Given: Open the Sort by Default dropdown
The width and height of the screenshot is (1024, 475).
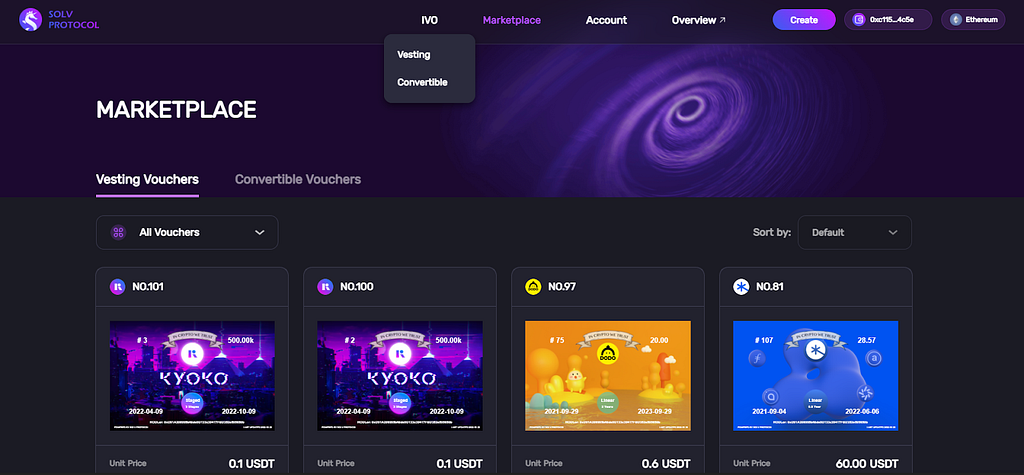Looking at the screenshot, I should click(854, 233).
